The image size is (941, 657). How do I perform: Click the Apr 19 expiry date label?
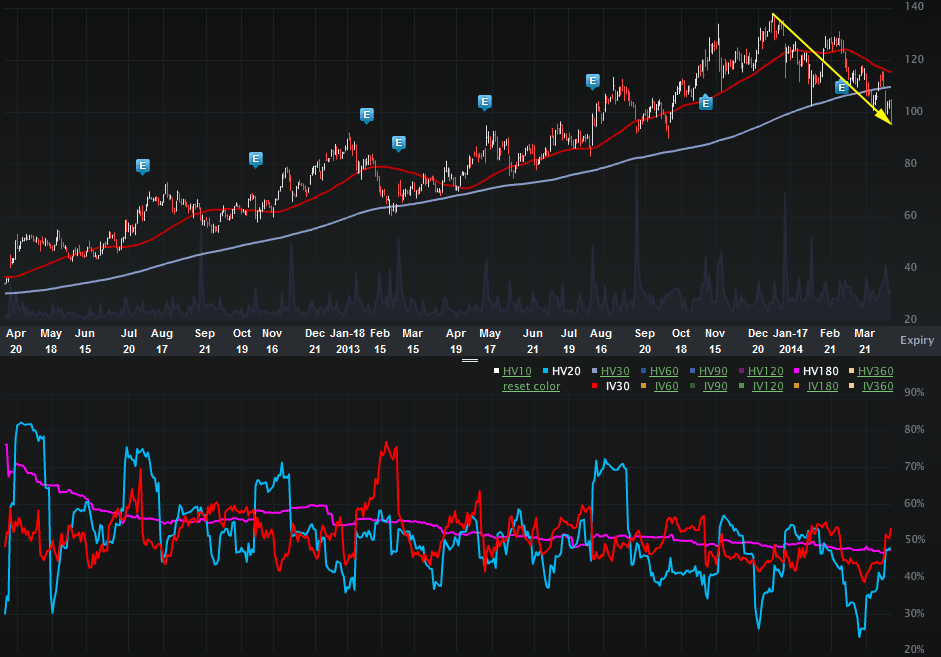tap(456, 341)
